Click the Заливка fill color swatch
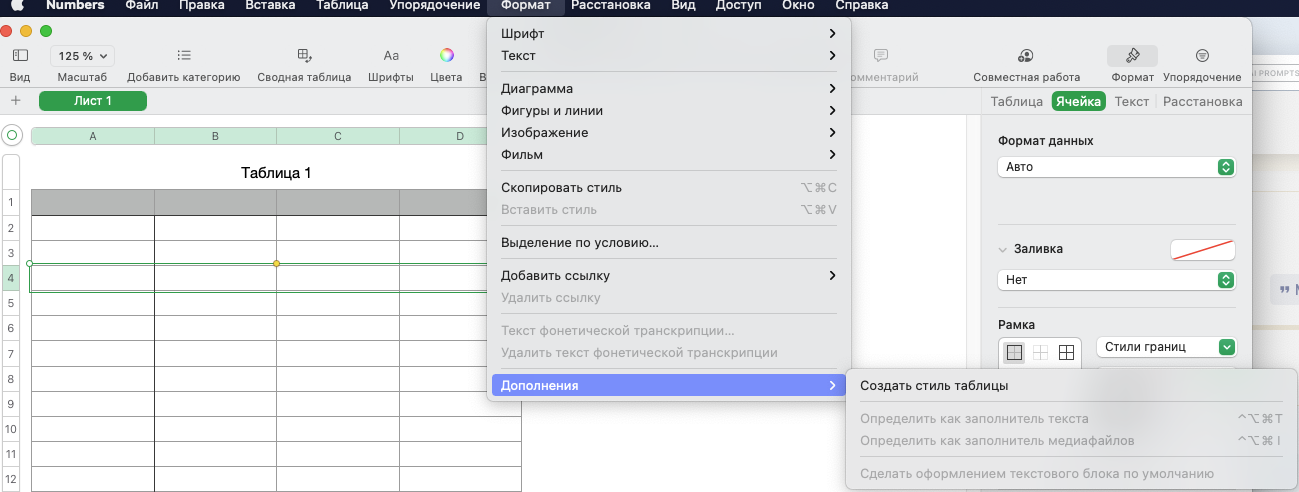Screen dimensions: 1299x492 [1202, 250]
